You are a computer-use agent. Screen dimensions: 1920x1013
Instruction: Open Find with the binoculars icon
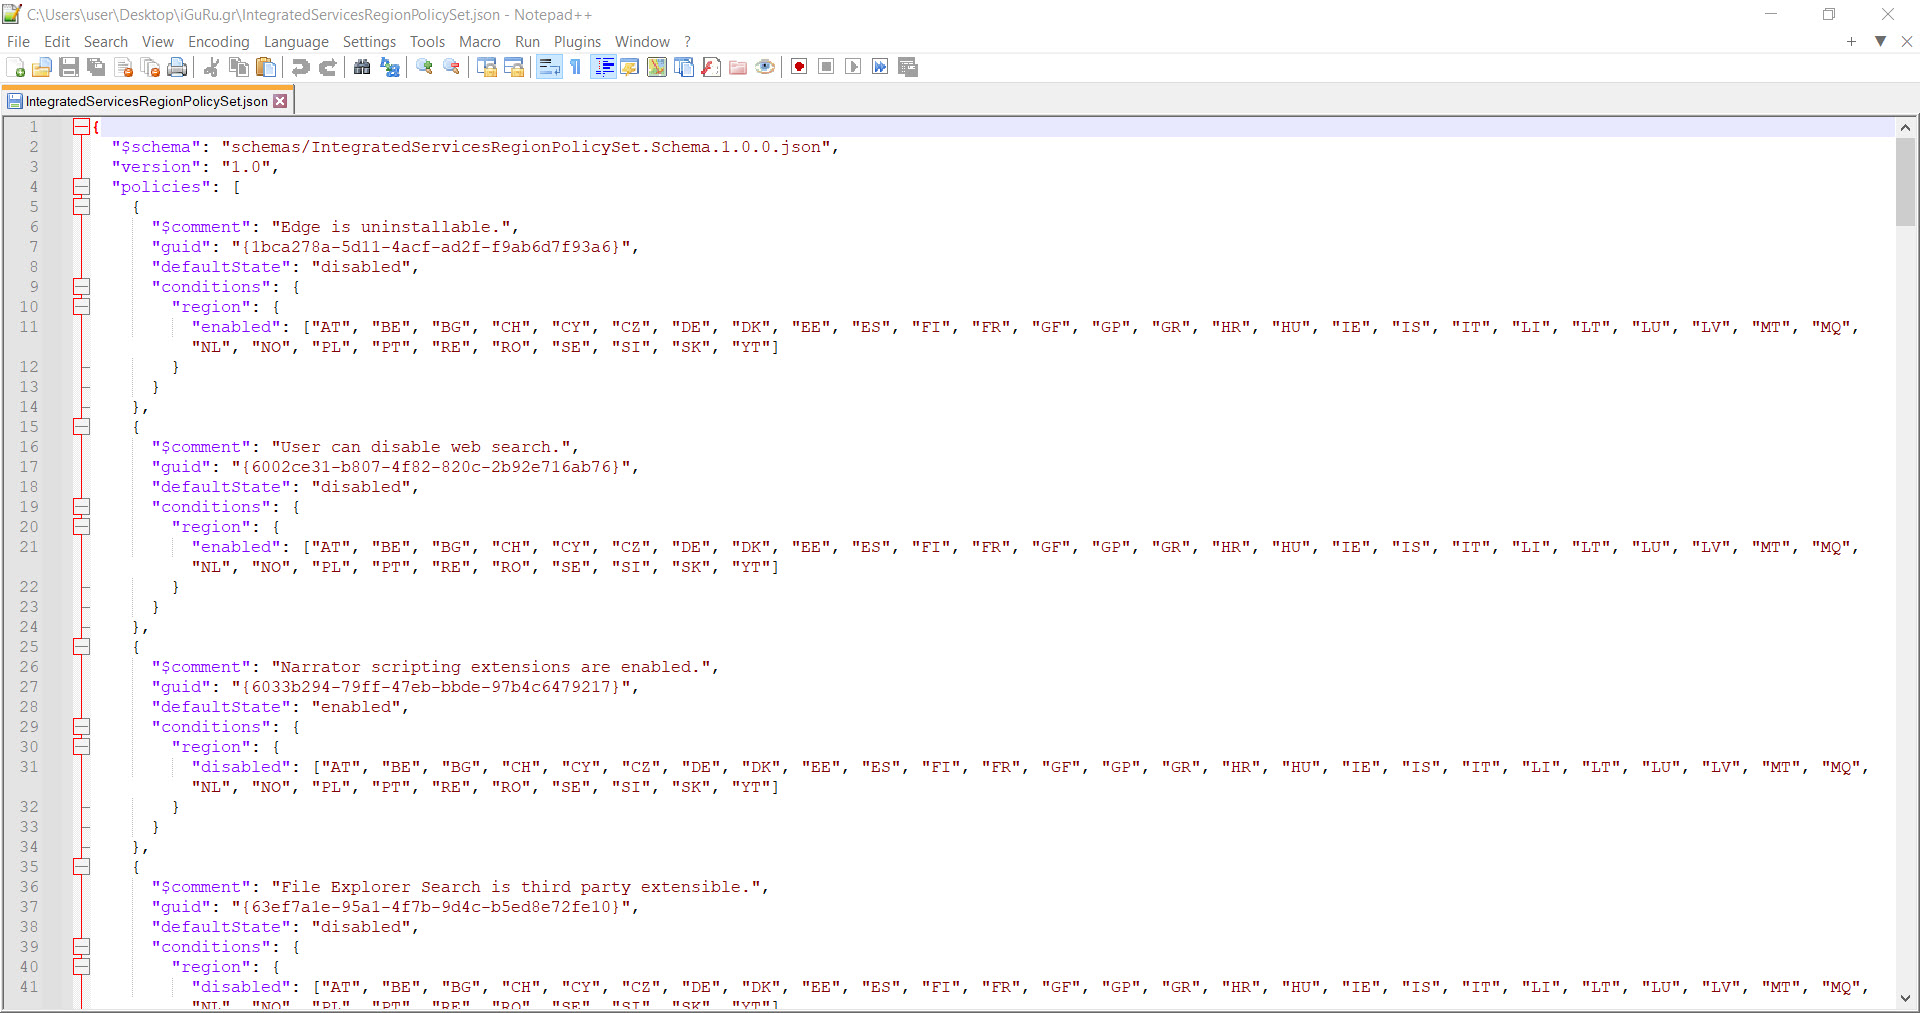(362, 67)
